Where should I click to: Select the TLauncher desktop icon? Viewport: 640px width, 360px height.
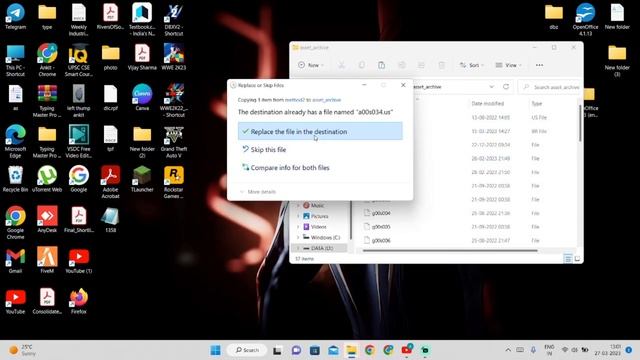[142, 179]
